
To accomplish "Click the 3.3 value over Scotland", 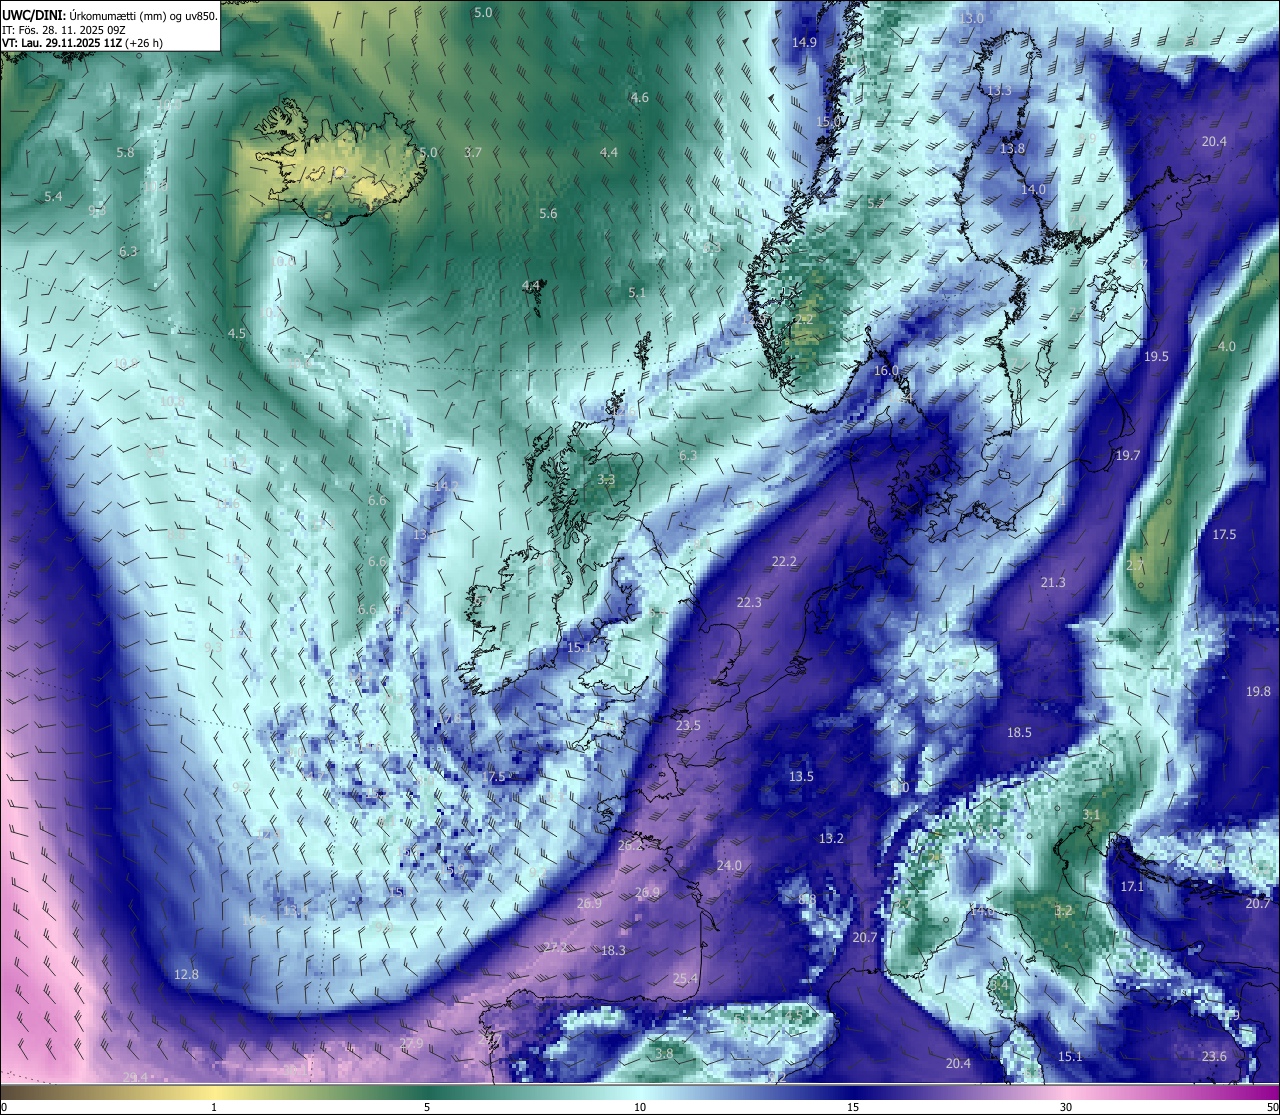I will click(x=606, y=480).
